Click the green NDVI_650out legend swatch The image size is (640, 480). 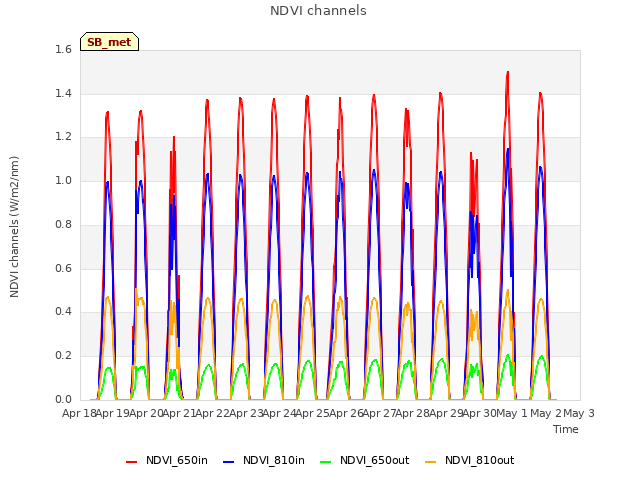326,461
